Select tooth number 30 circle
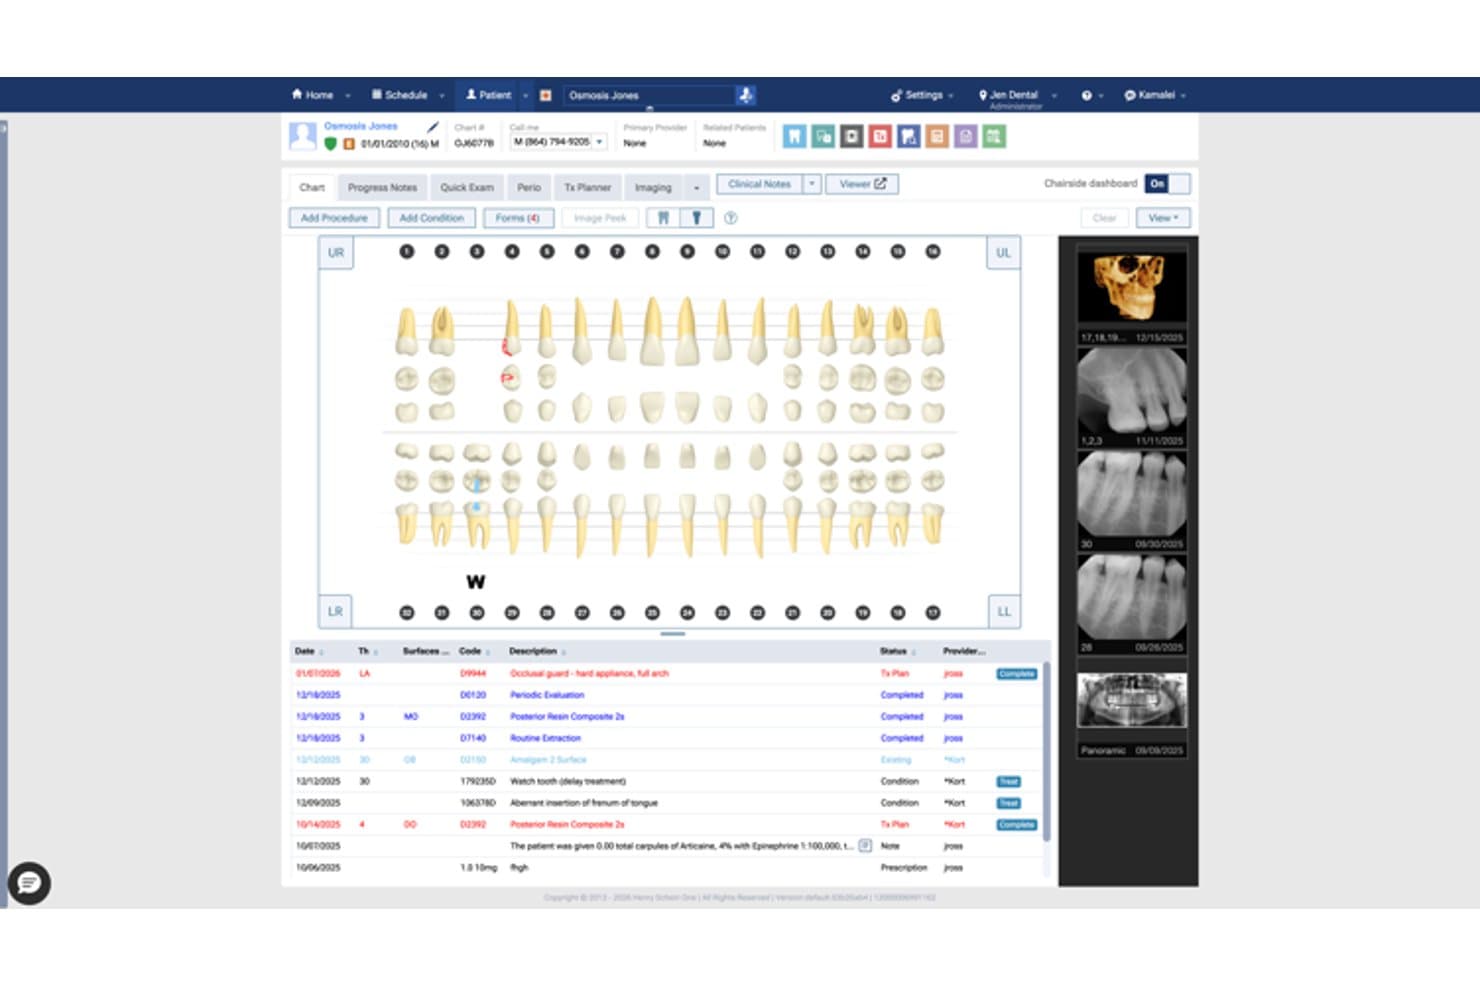 (477, 612)
